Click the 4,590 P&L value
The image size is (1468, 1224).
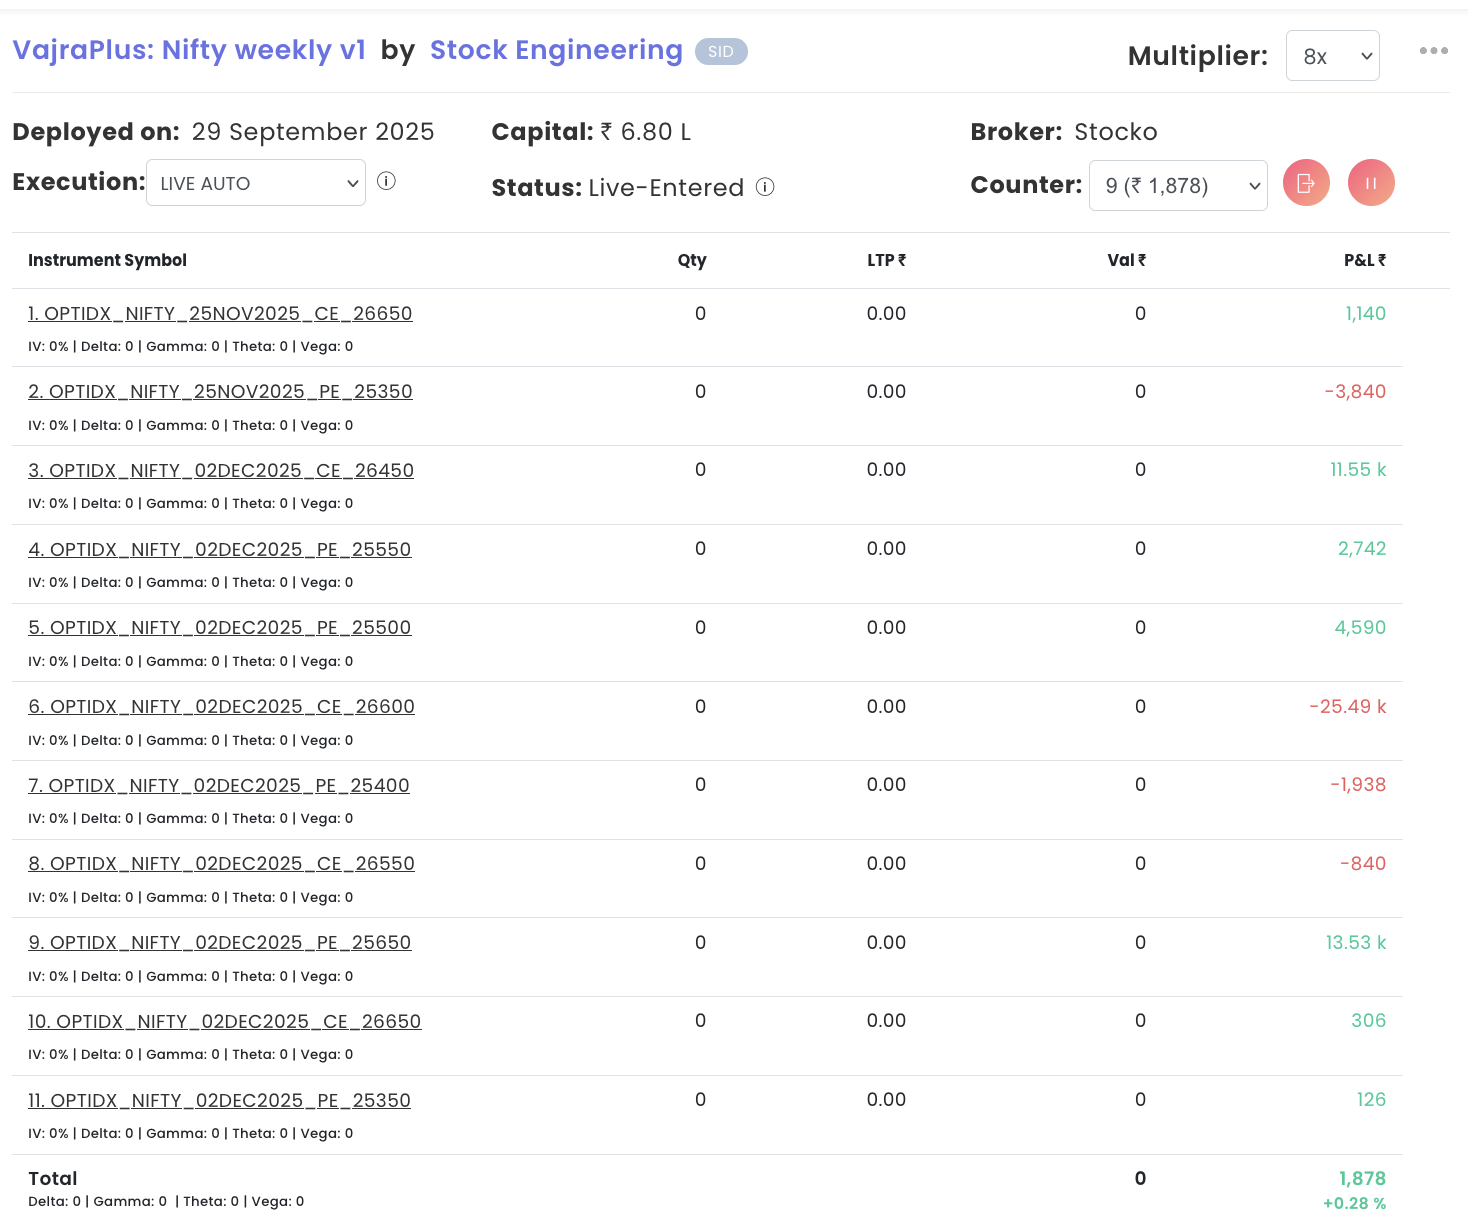click(1360, 628)
